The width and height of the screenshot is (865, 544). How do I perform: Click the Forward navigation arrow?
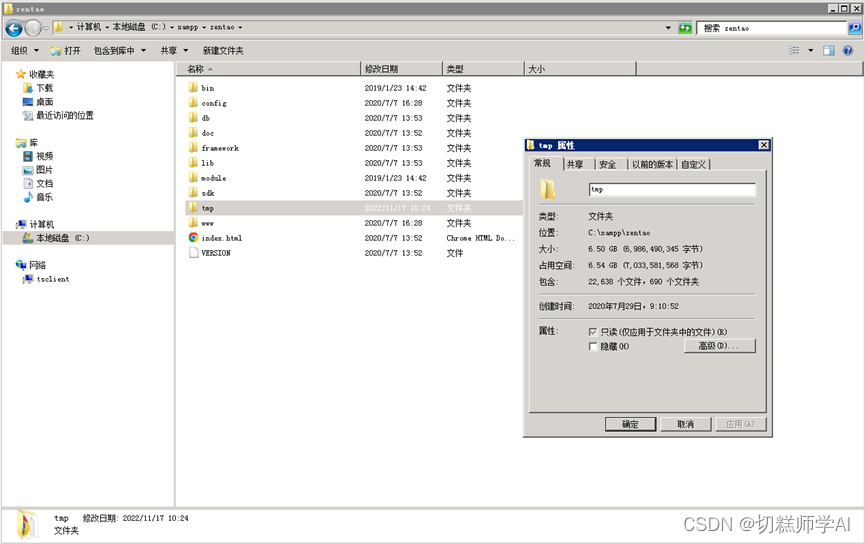[x=33, y=28]
